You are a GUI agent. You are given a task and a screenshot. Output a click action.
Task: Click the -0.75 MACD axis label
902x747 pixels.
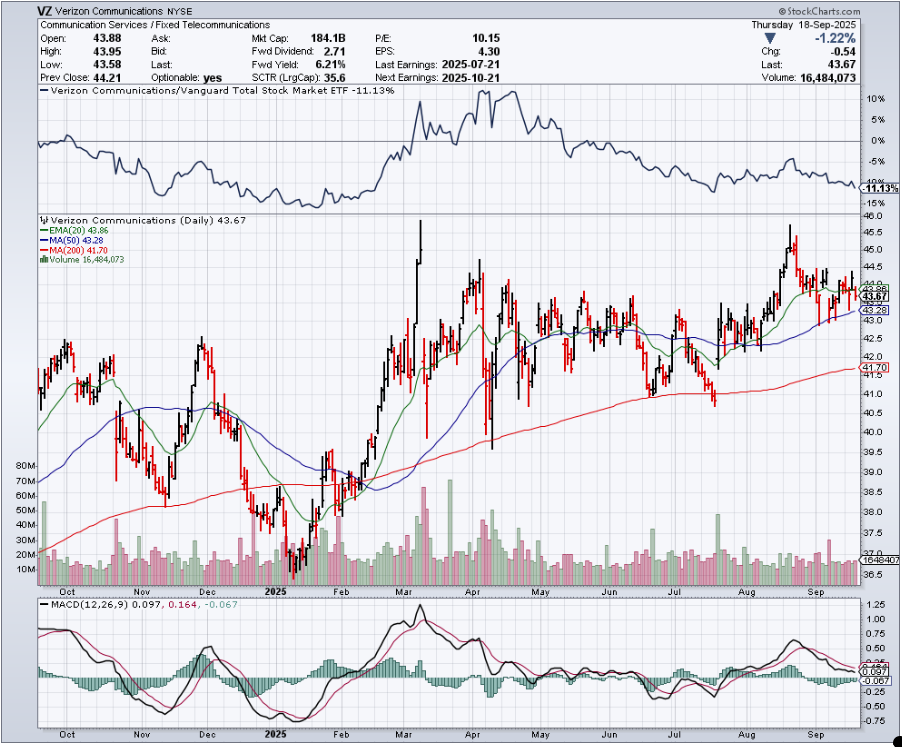[874, 721]
